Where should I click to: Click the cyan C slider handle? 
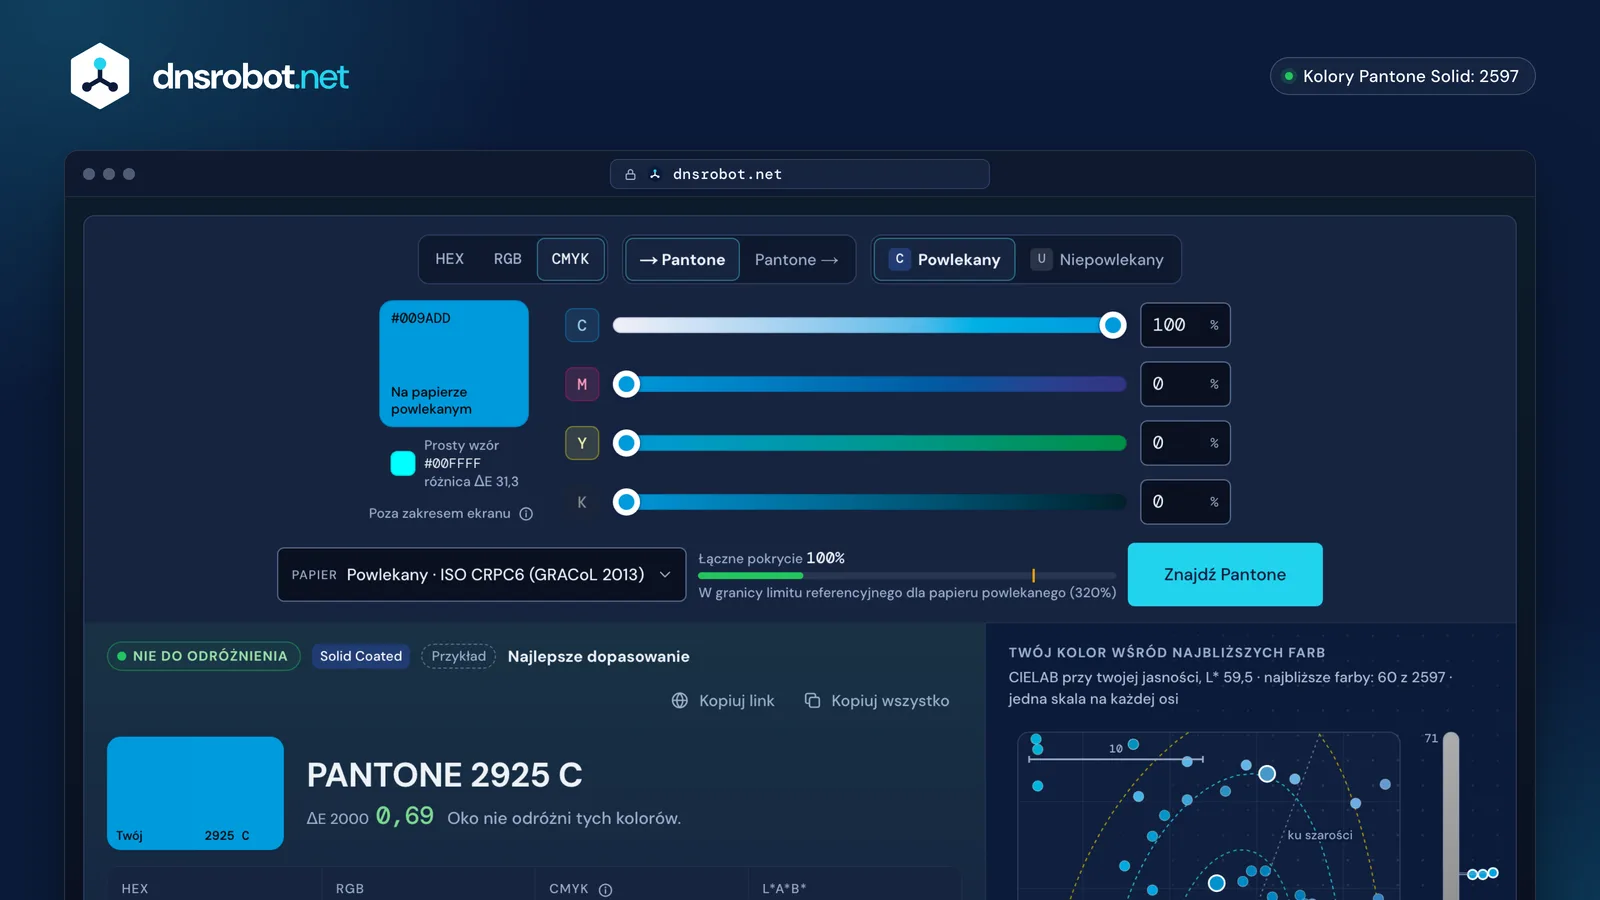[x=1112, y=325]
